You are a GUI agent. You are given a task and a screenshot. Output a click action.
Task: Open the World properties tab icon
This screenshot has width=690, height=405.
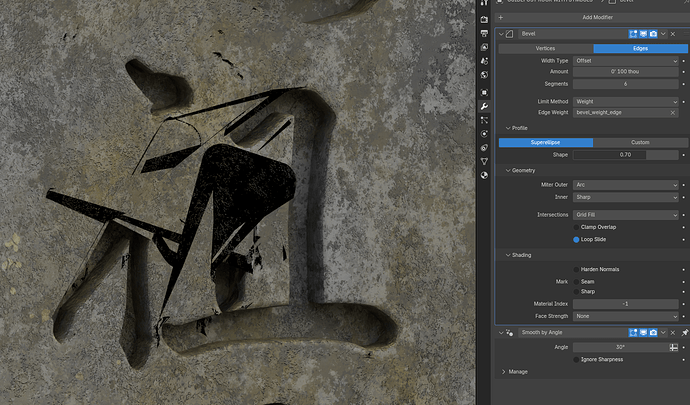(484, 75)
